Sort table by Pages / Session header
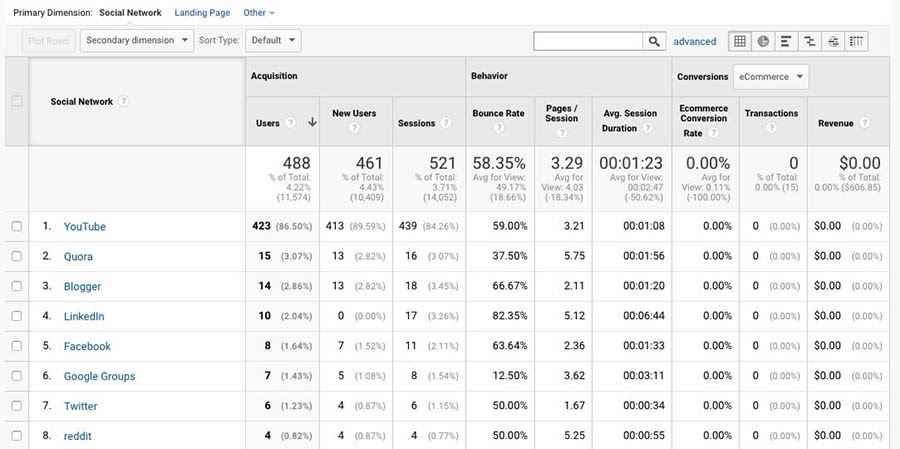 [562, 113]
